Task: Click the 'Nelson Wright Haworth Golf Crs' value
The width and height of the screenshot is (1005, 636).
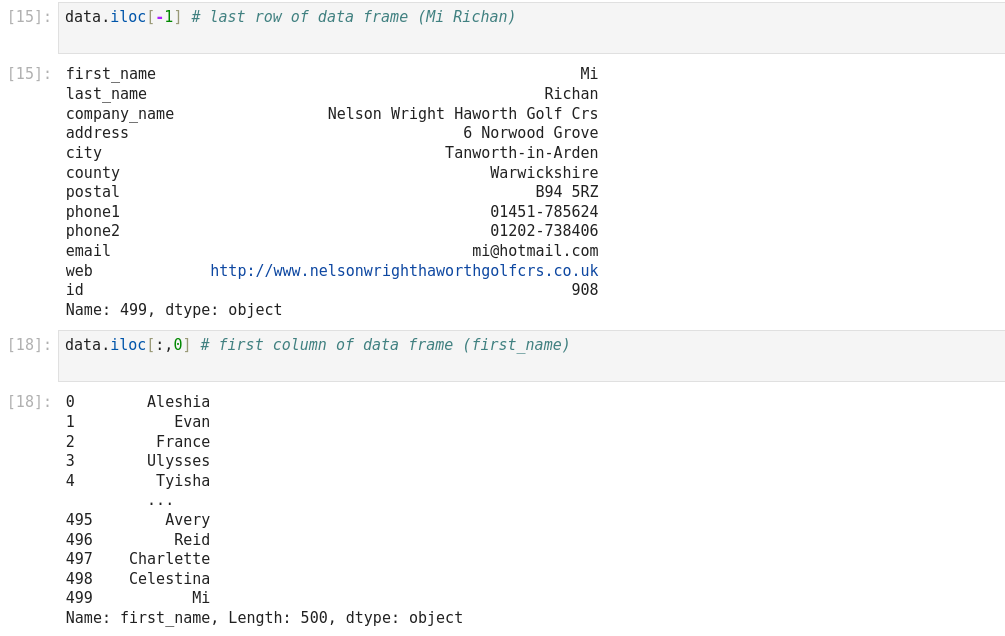Action: pyautogui.click(x=462, y=114)
